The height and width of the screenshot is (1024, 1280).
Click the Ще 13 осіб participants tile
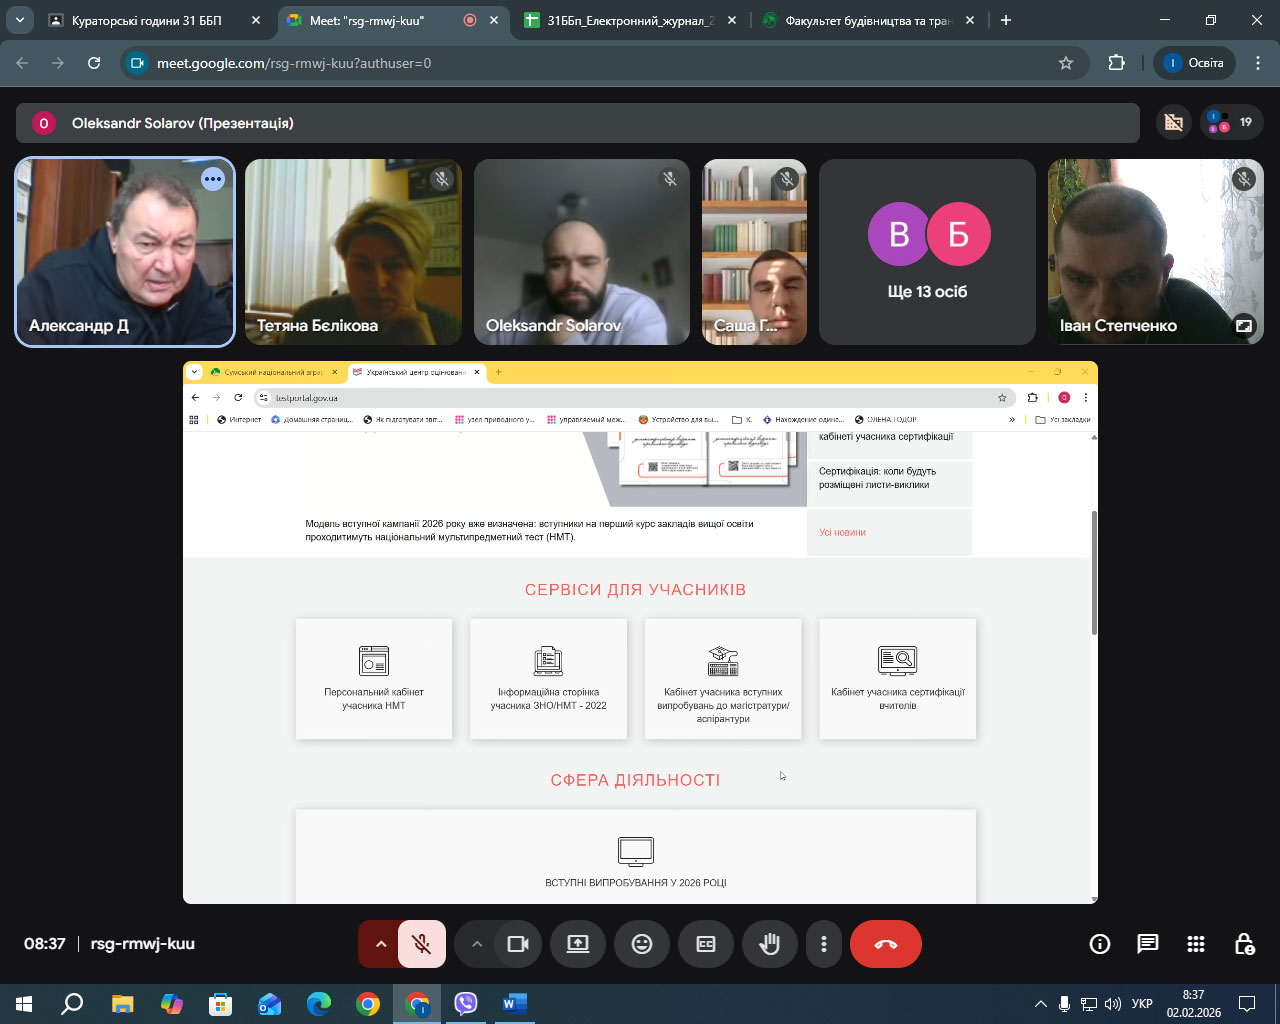click(927, 252)
